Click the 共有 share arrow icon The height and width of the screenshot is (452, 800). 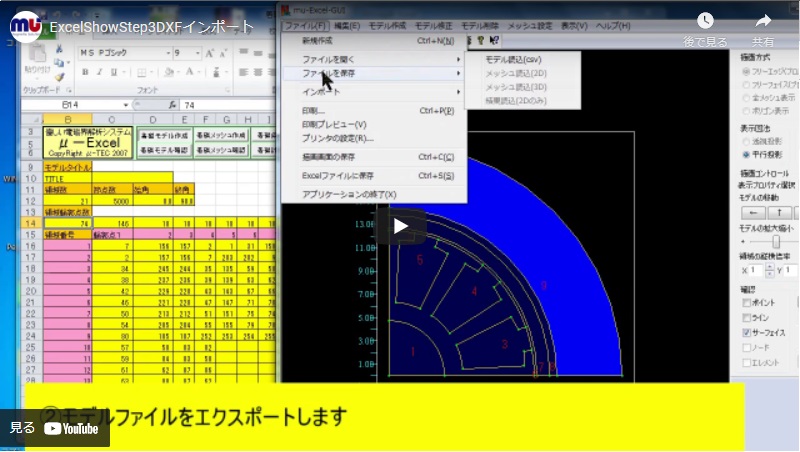(x=763, y=21)
